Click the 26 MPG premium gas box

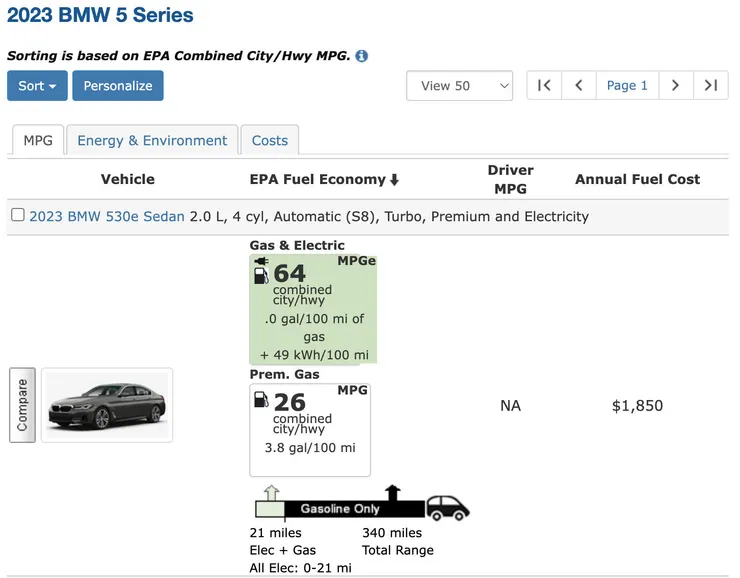click(x=310, y=430)
